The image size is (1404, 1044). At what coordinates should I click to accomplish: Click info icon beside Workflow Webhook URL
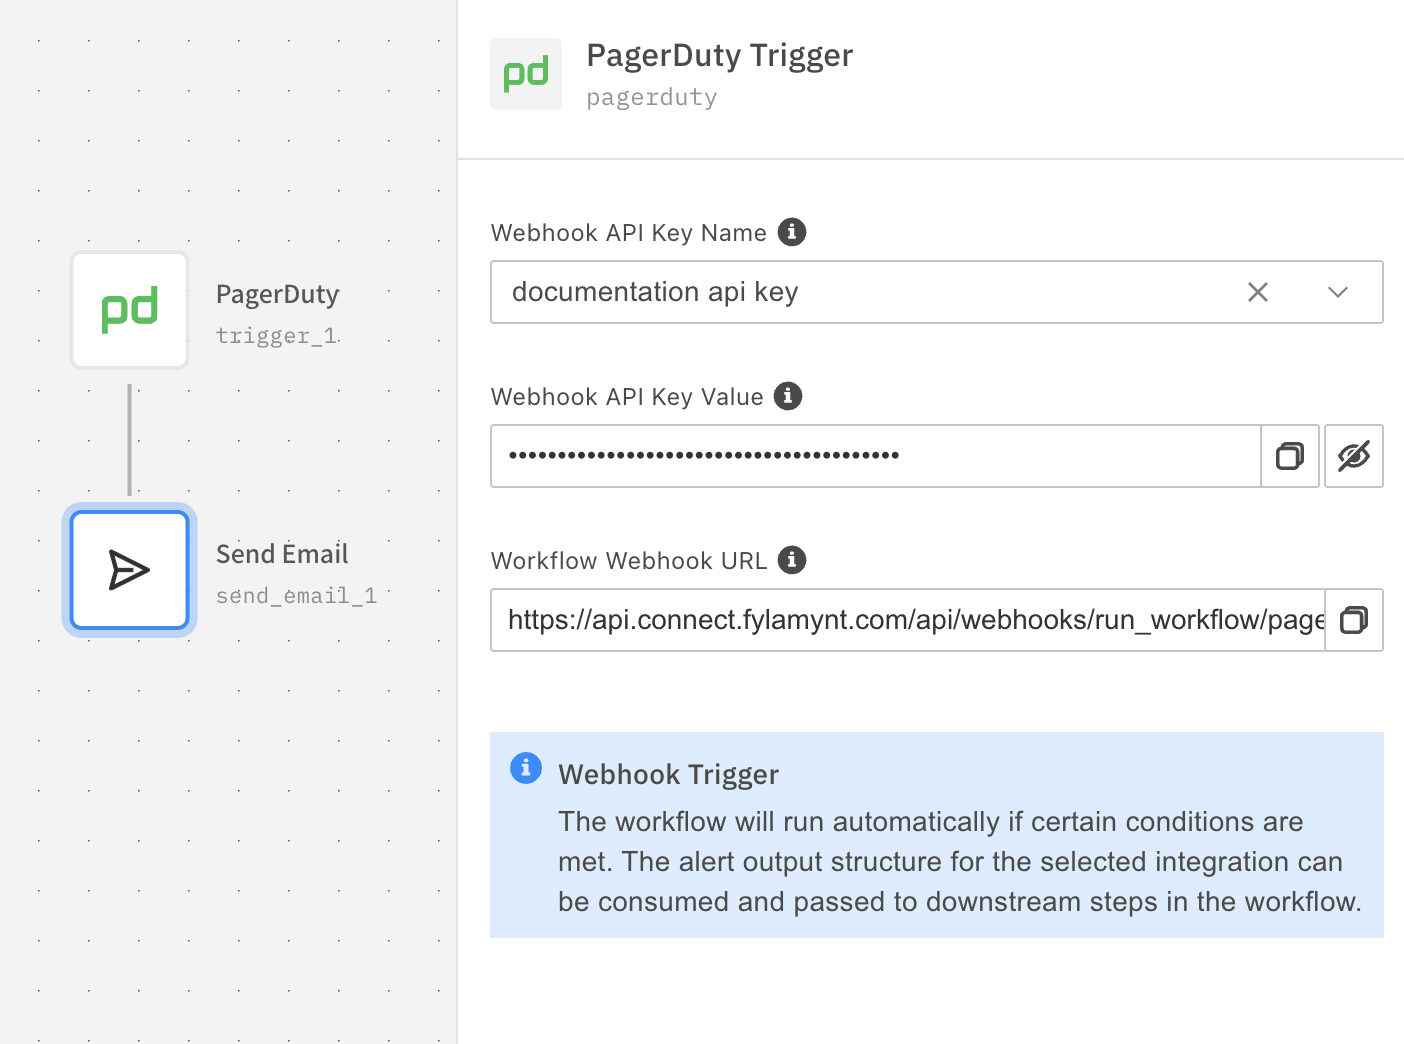tap(792, 560)
